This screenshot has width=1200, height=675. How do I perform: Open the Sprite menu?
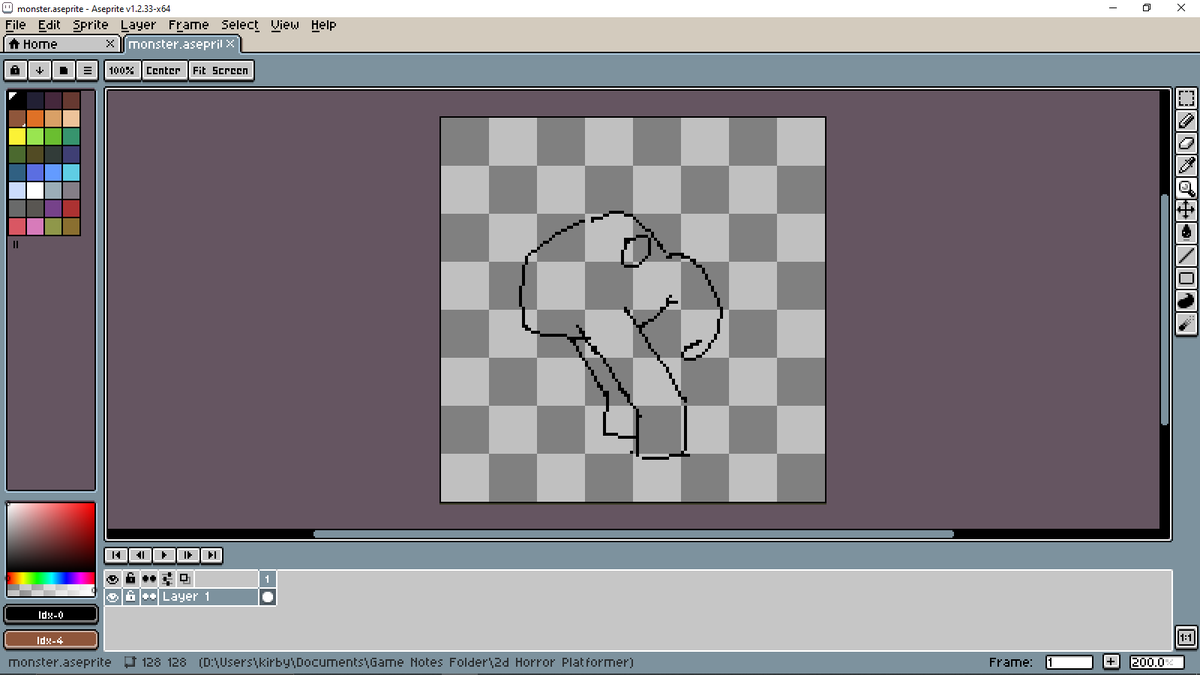[90, 25]
